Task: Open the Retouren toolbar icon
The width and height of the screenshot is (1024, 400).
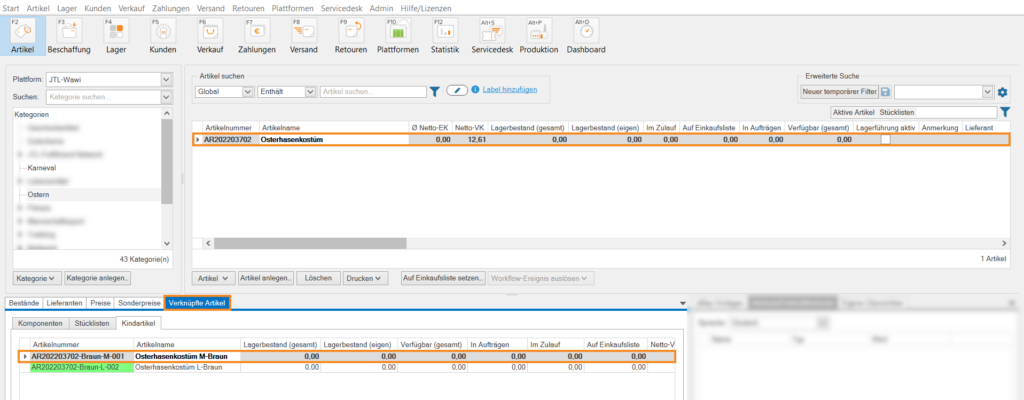Action: (350, 34)
